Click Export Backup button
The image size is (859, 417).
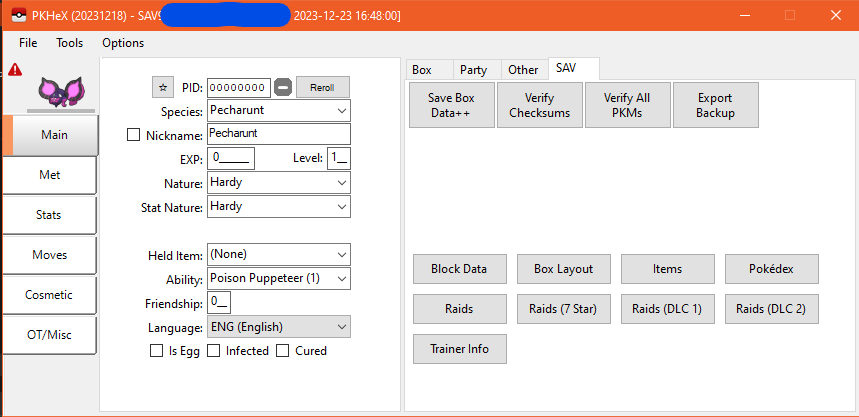click(x=715, y=105)
